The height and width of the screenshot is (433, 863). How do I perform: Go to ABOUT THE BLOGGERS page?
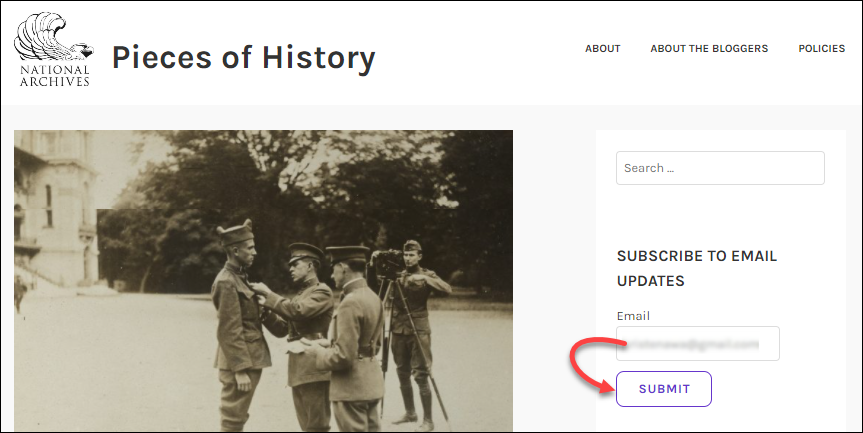[x=709, y=48]
